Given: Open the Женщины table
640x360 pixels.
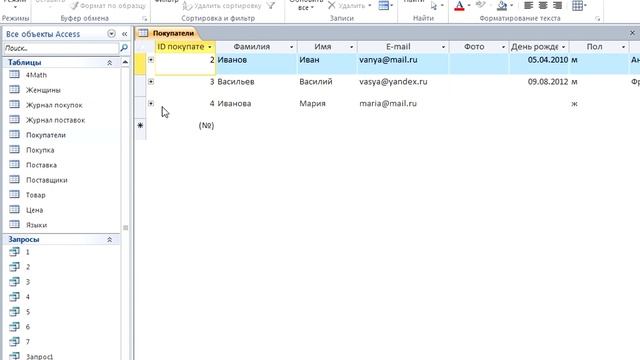Looking at the screenshot, I should 43,90.
